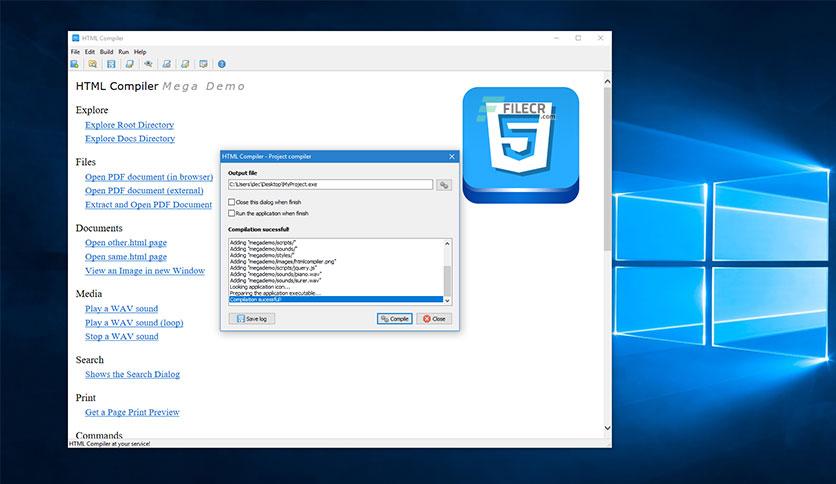Screen dimensions: 836x484
Task: Click the main page scrollbar up arrow
Action: click(607, 82)
